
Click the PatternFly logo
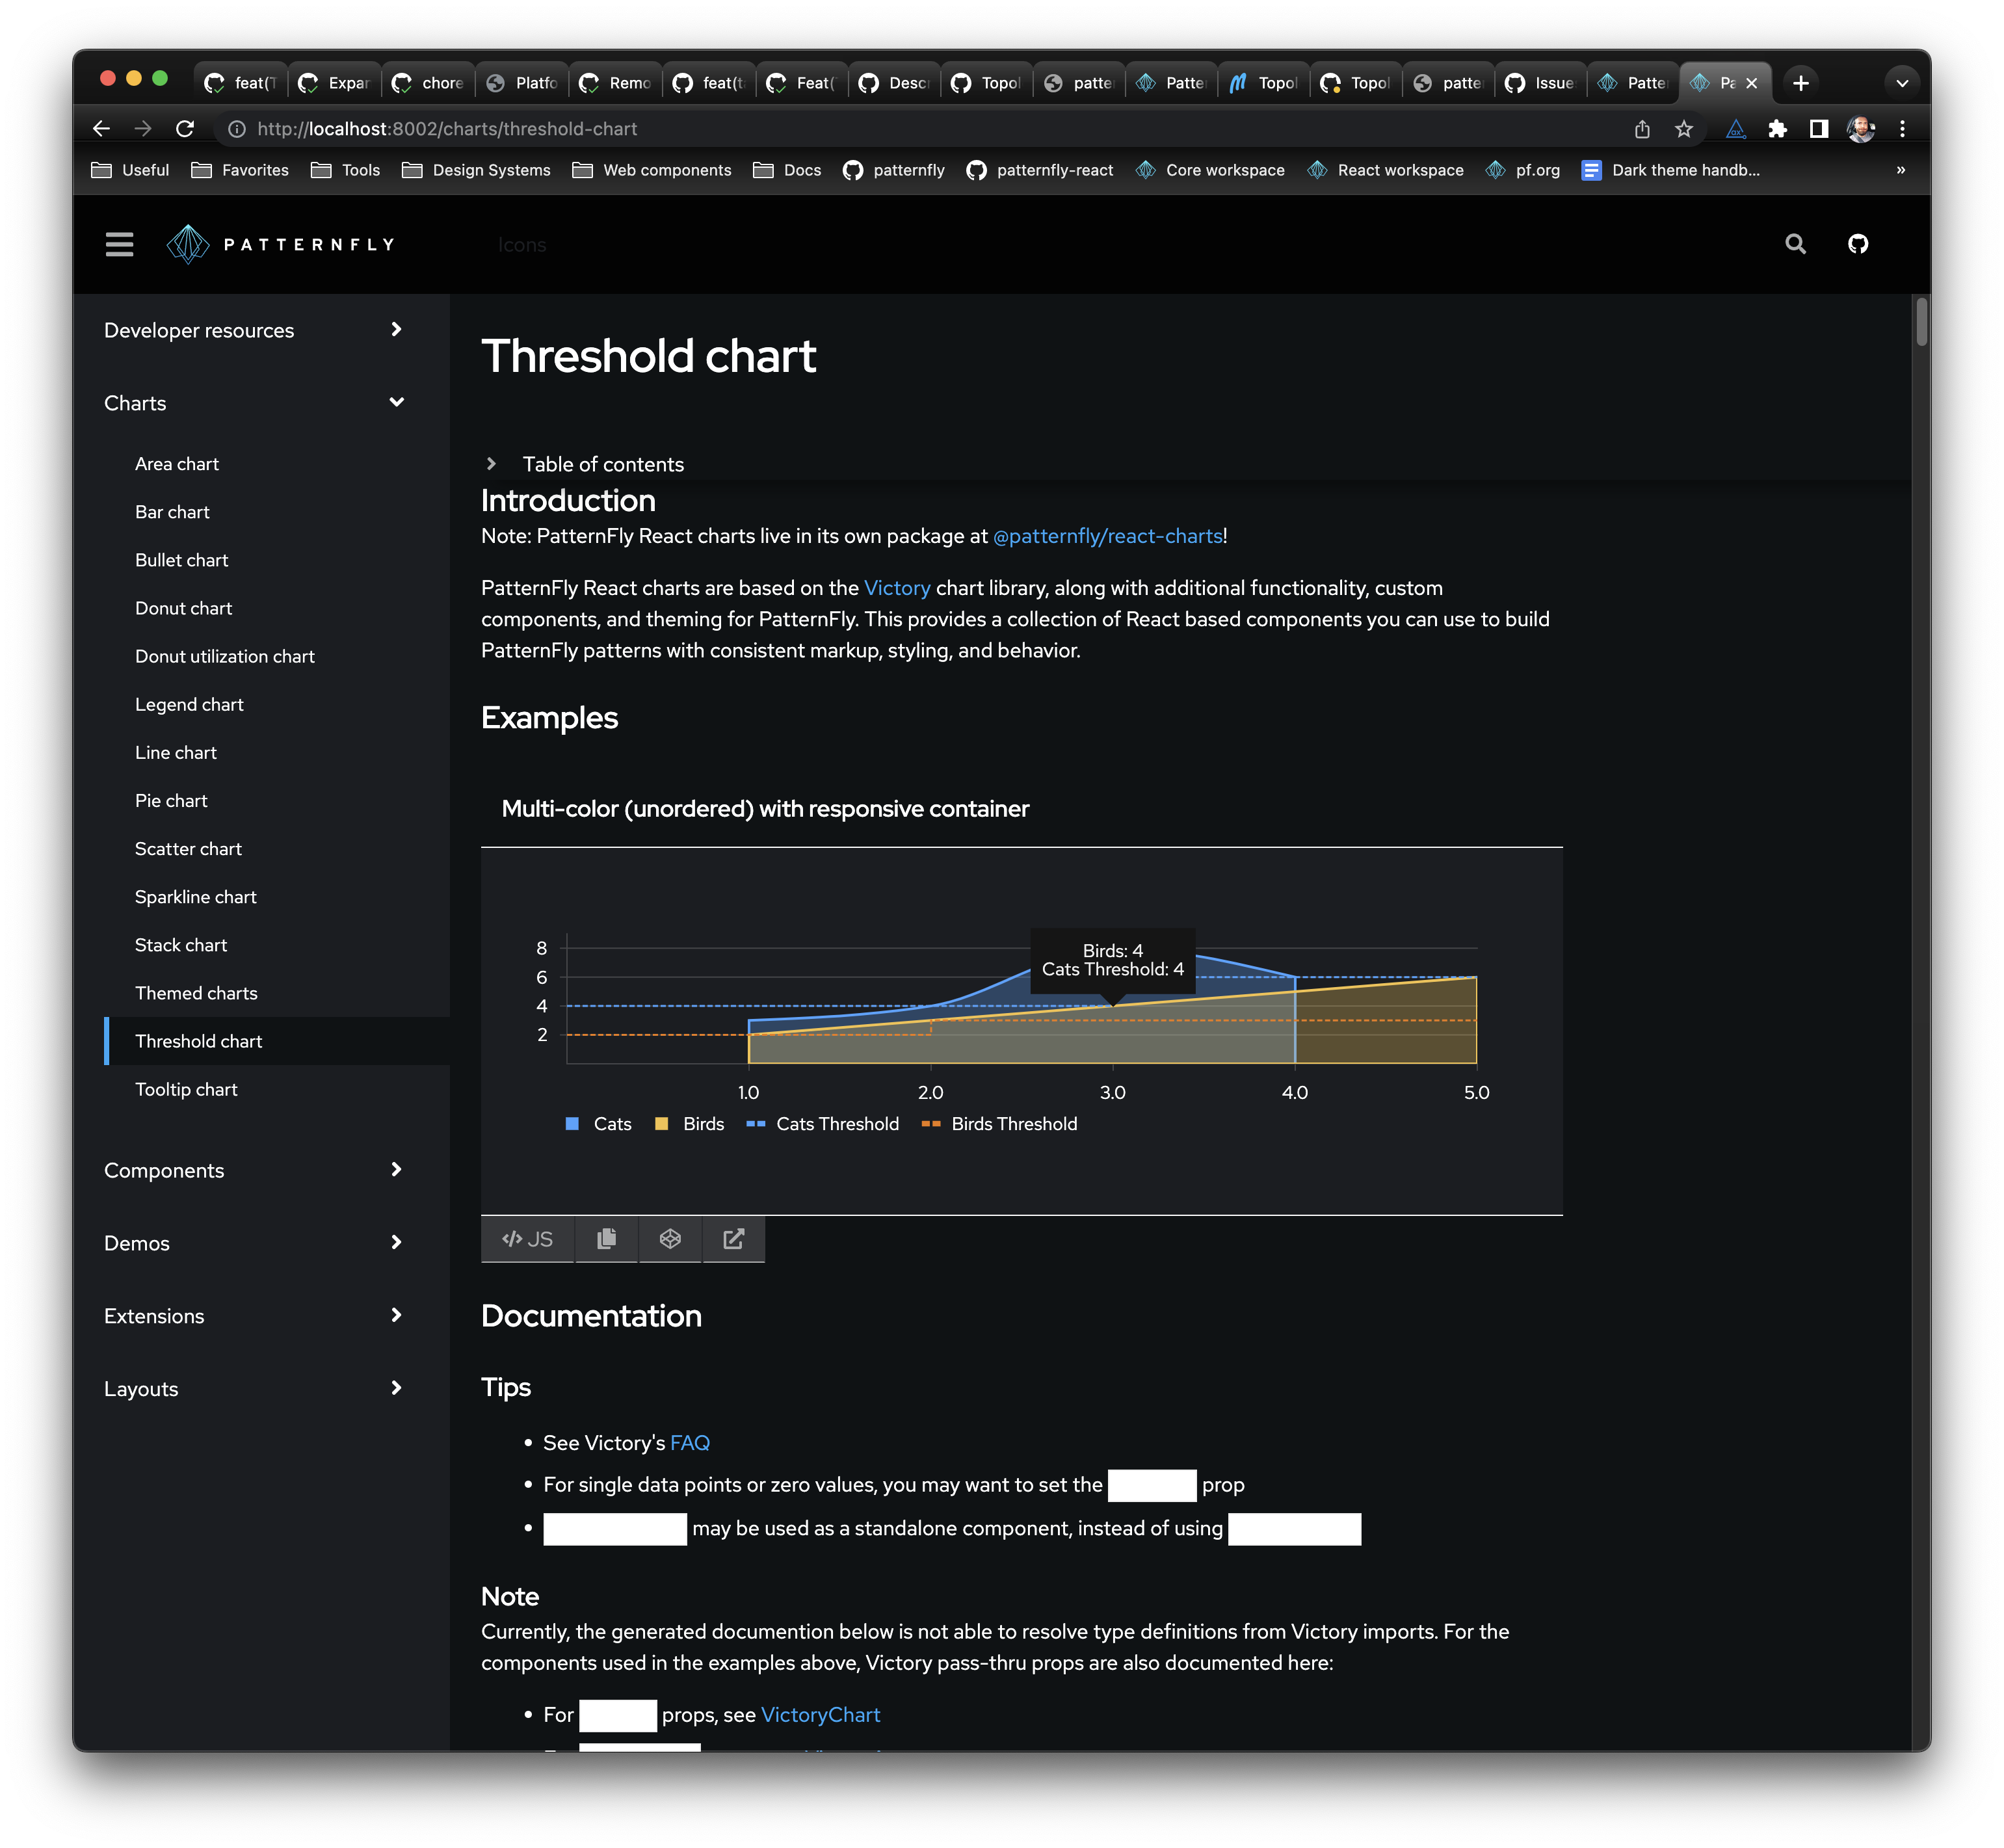point(281,244)
